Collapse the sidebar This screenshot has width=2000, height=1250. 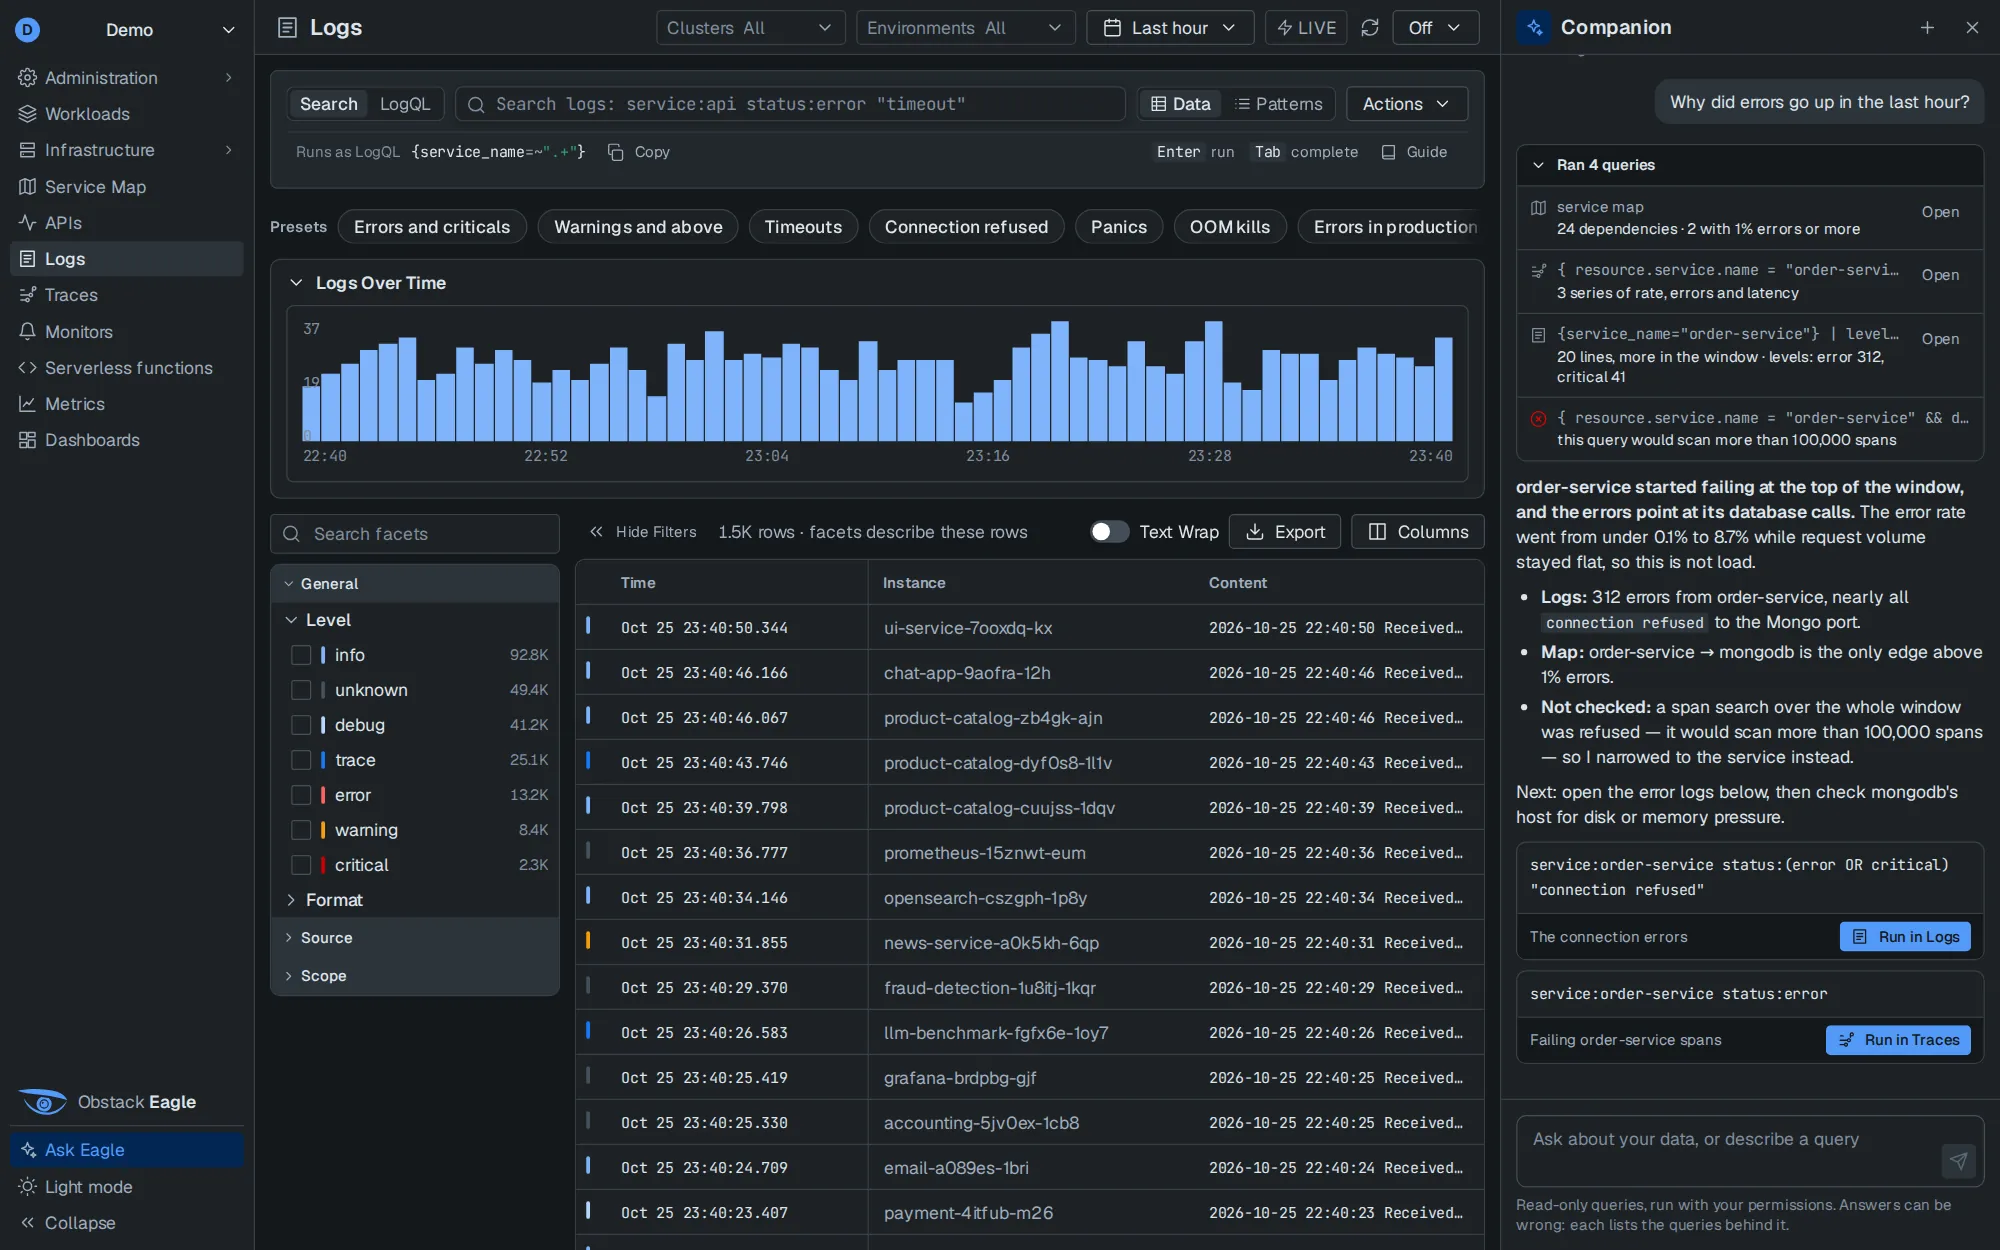[x=127, y=1223]
